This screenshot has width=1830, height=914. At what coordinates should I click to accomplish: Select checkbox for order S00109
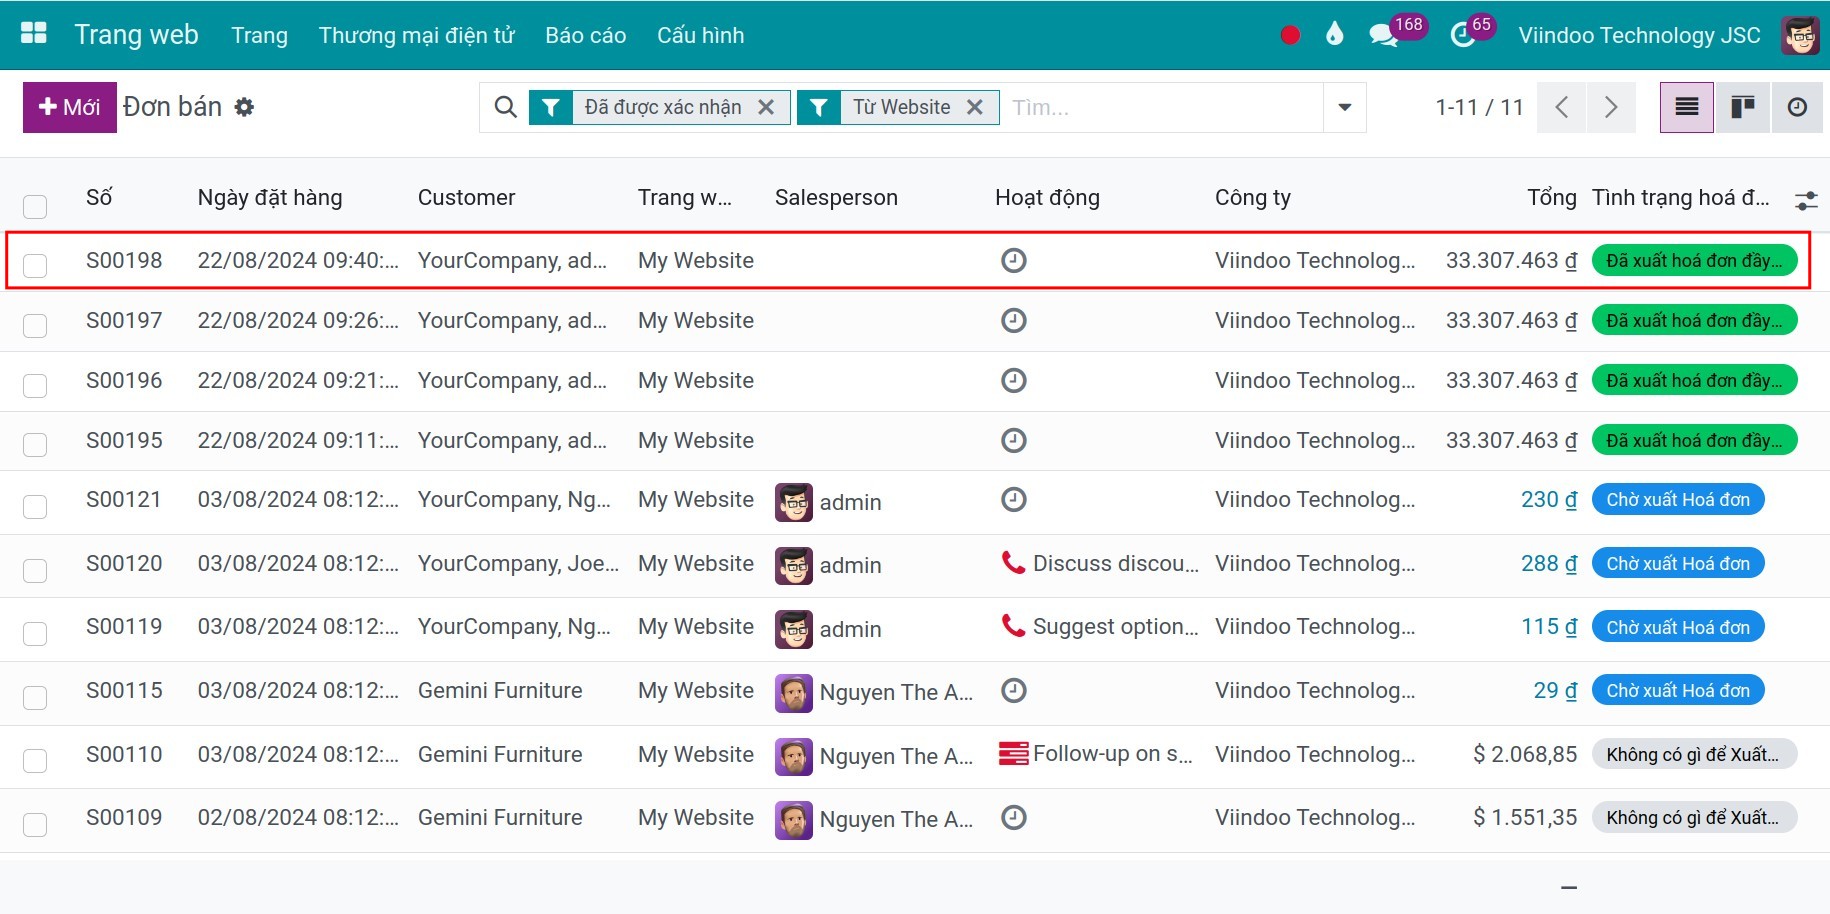pyautogui.click(x=35, y=824)
